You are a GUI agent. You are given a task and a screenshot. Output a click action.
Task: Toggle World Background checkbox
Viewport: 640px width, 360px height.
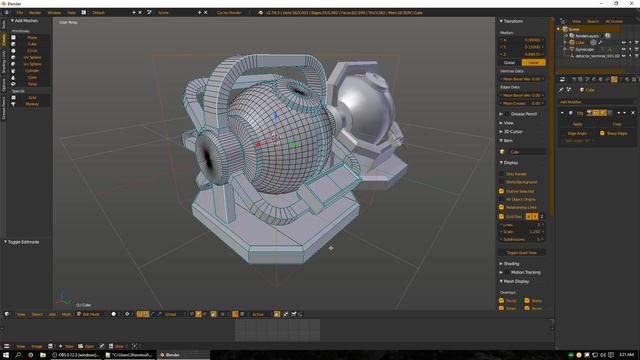(502, 182)
